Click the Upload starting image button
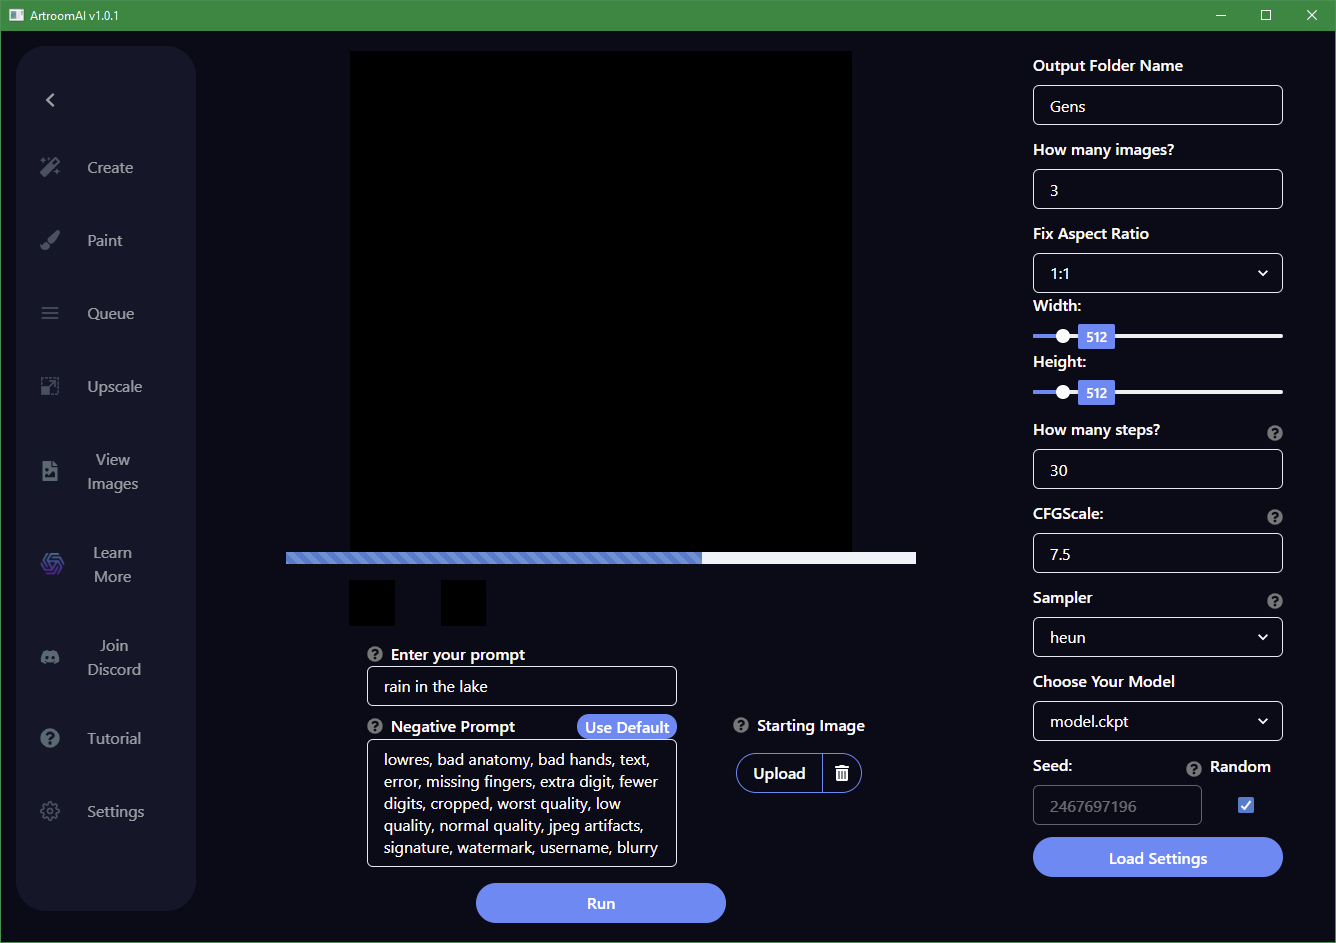 pyautogui.click(x=778, y=772)
